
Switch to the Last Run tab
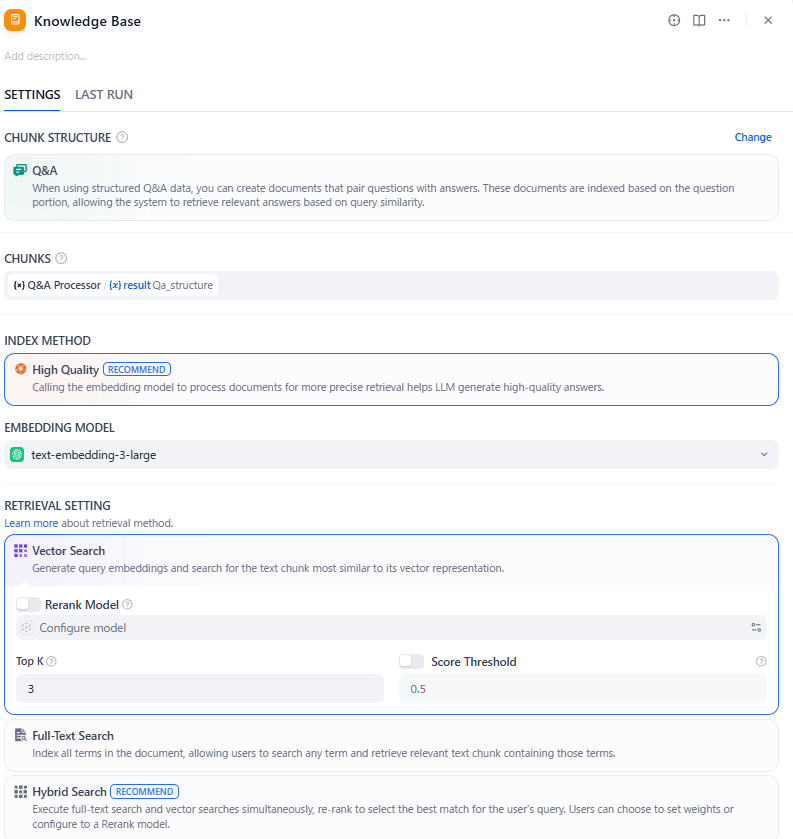pos(104,95)
